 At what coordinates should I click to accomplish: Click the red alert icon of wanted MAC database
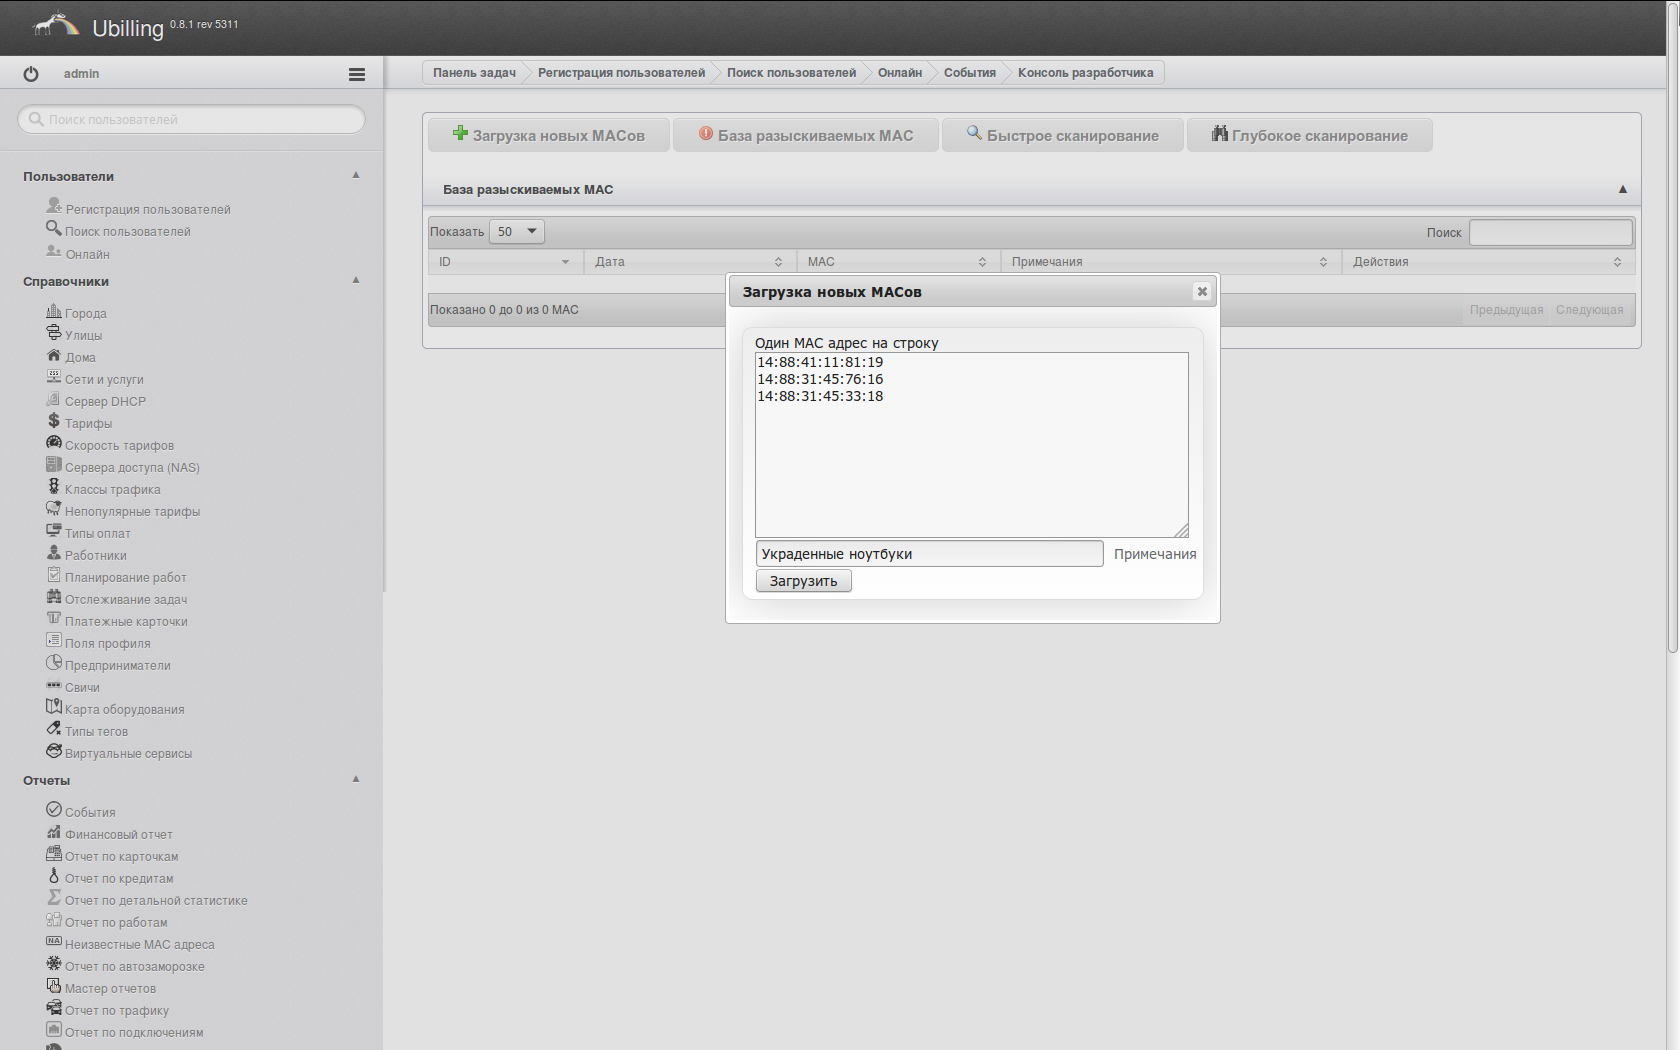click(706, 133)
